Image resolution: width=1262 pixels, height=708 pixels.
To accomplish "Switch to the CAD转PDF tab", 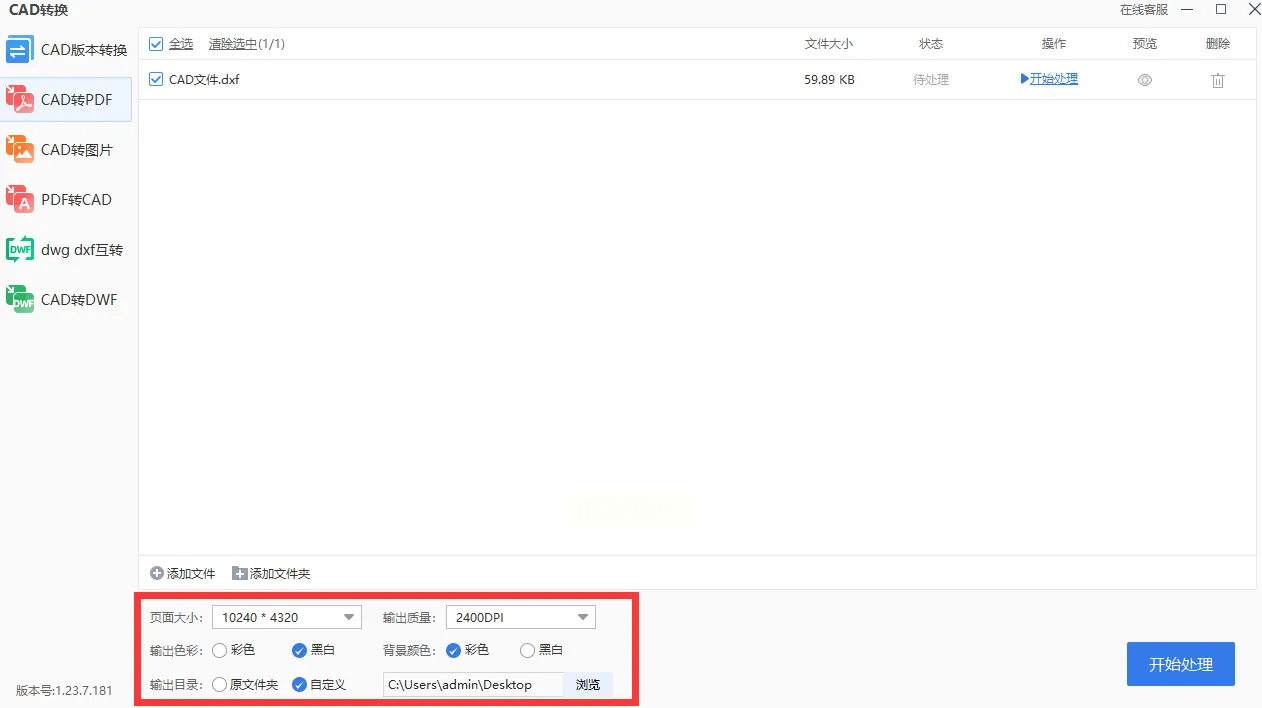I will point(66,100).
